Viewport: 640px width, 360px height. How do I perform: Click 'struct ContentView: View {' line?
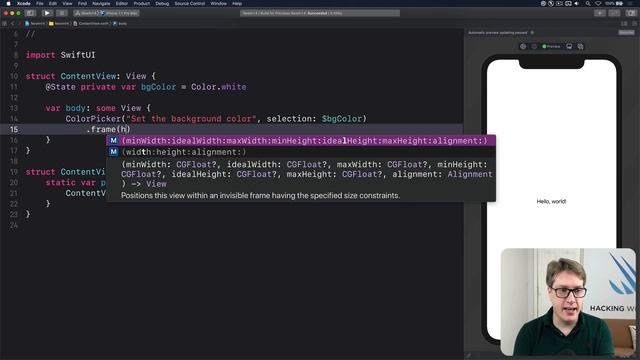[x=91, y=76]
